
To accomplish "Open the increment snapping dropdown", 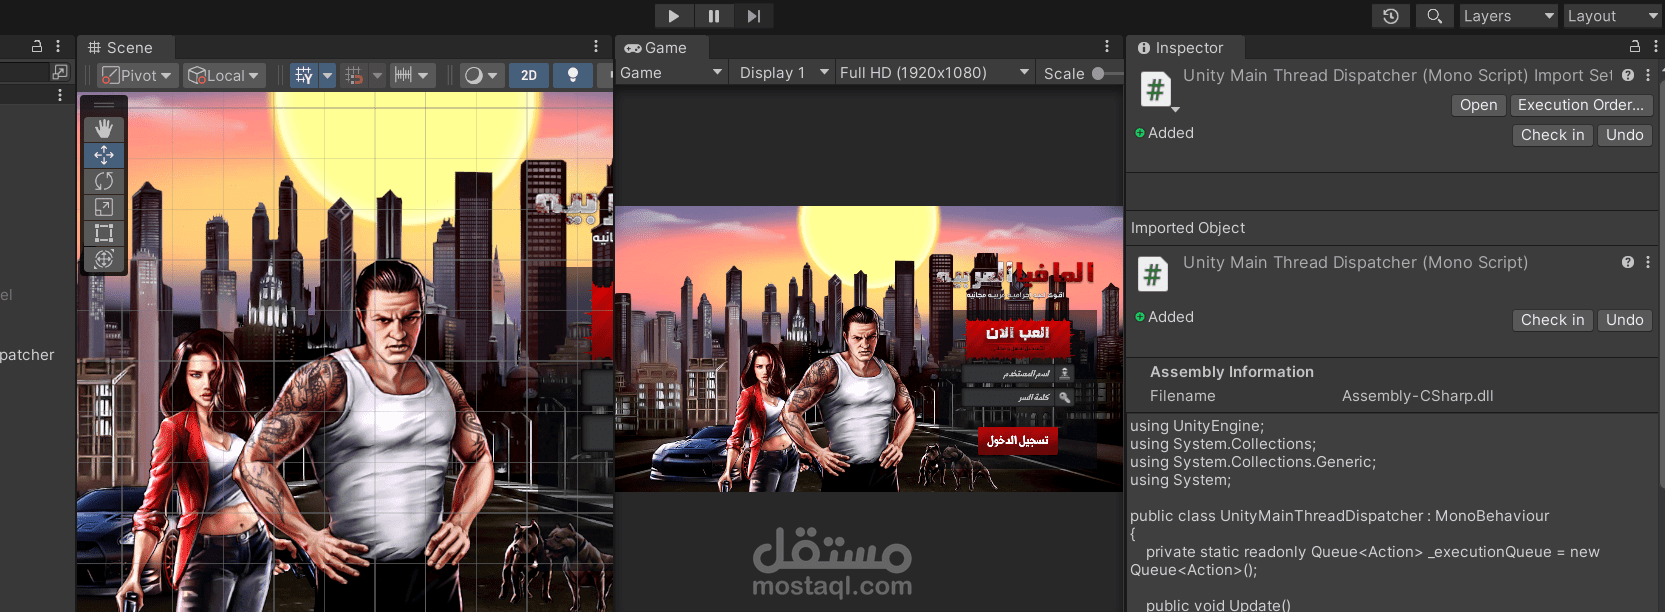I will [411, 75].
